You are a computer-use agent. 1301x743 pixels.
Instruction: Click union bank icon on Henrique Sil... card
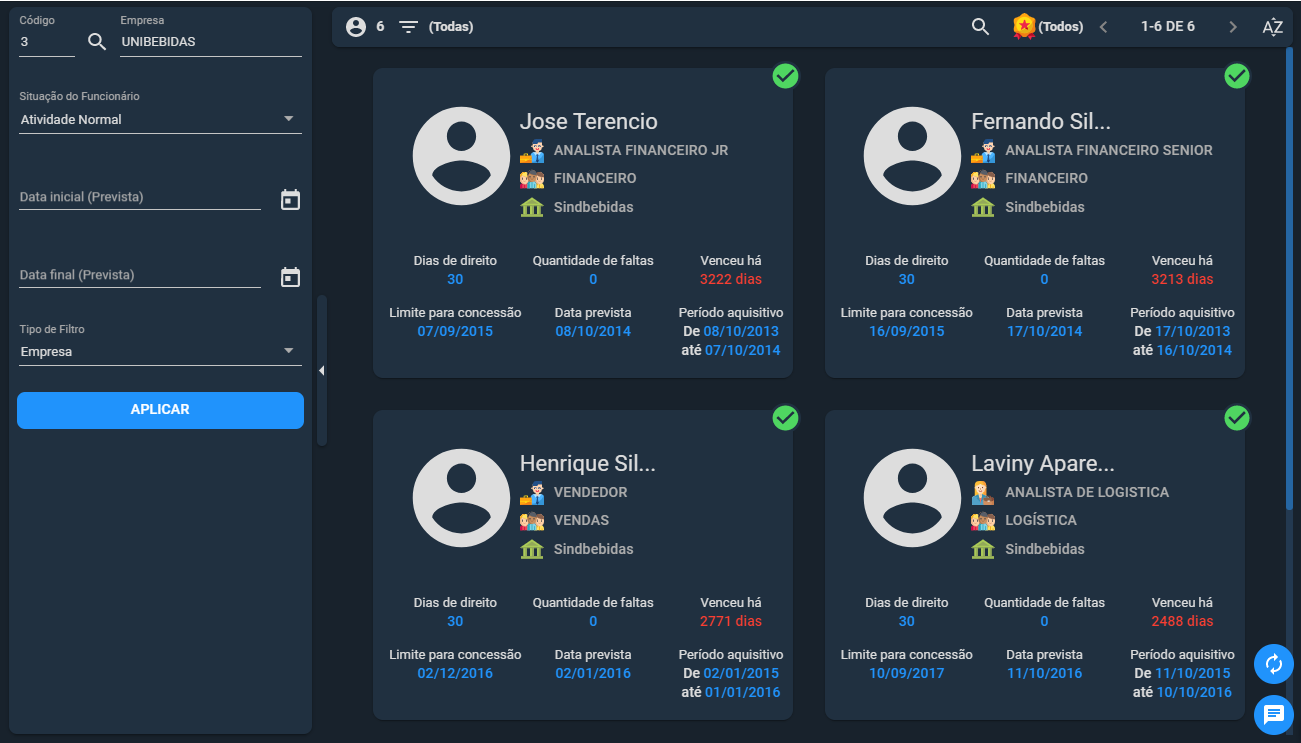click(x=532, y=549)
